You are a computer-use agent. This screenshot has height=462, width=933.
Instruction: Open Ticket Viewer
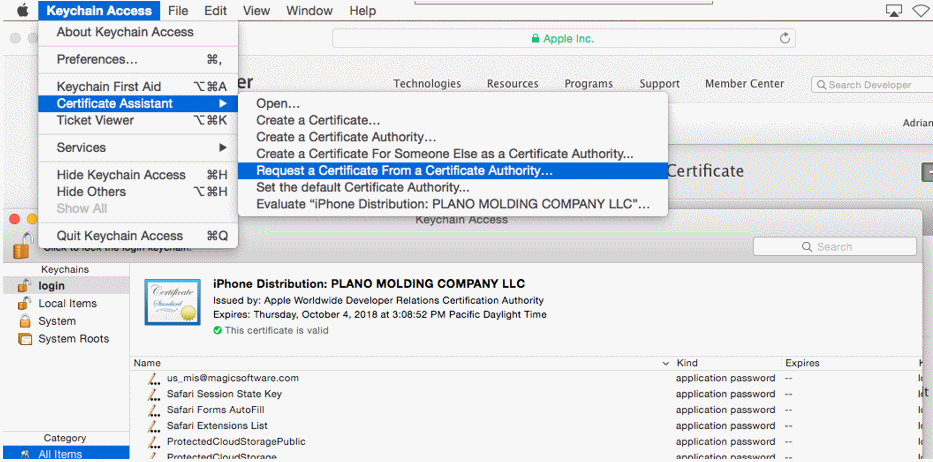[x=138, y=120]
